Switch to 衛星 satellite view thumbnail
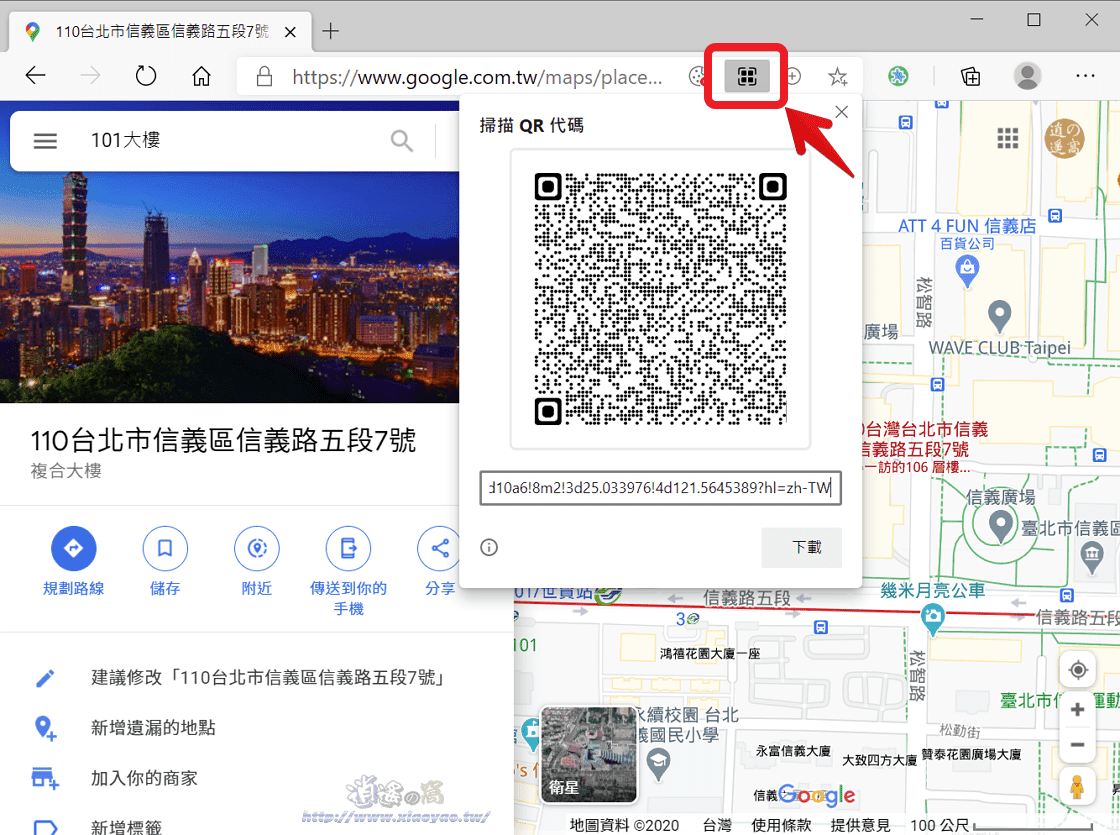The image size is (1120, 835). tap(589, 754)
